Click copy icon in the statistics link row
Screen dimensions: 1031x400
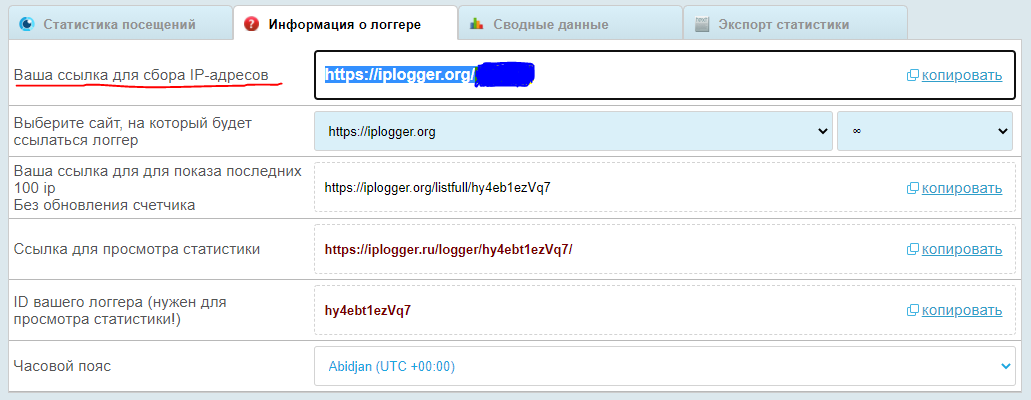pos(913,250)
